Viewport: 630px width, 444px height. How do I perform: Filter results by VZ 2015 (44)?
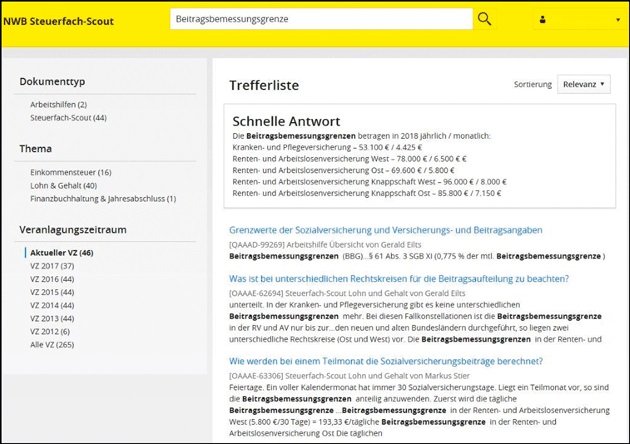53,292
